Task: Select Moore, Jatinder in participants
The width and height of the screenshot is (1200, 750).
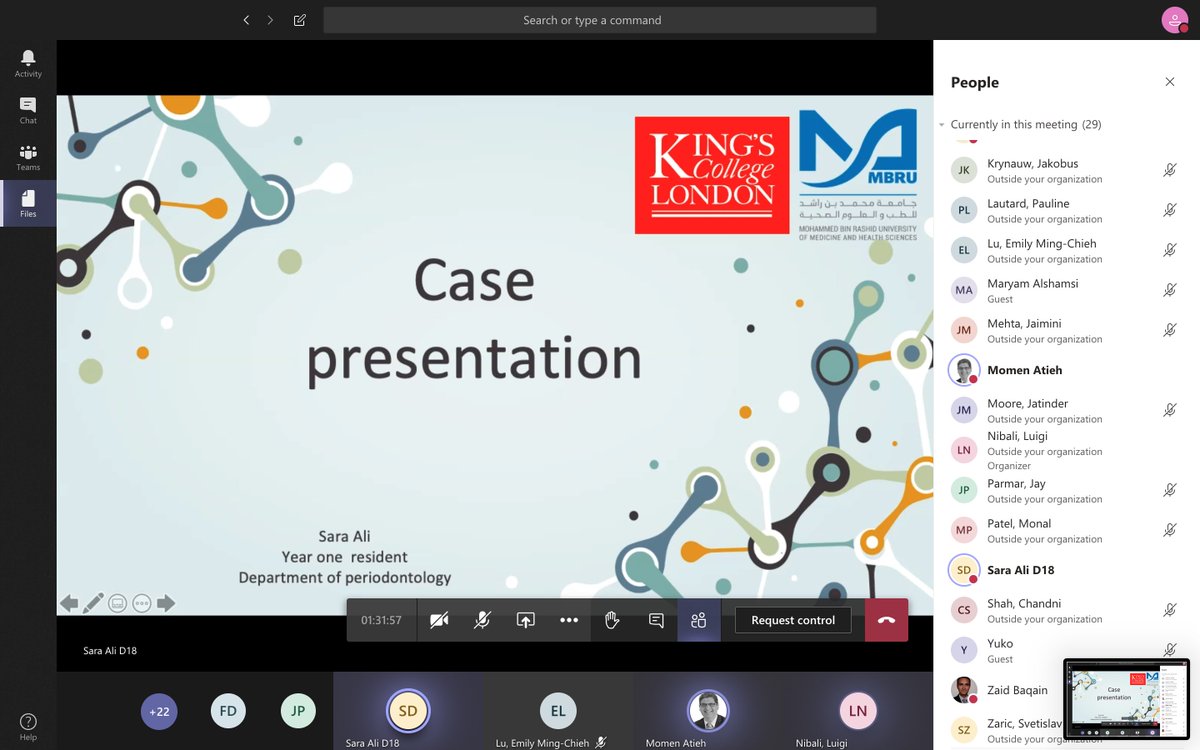Action: coord(1066,410)
